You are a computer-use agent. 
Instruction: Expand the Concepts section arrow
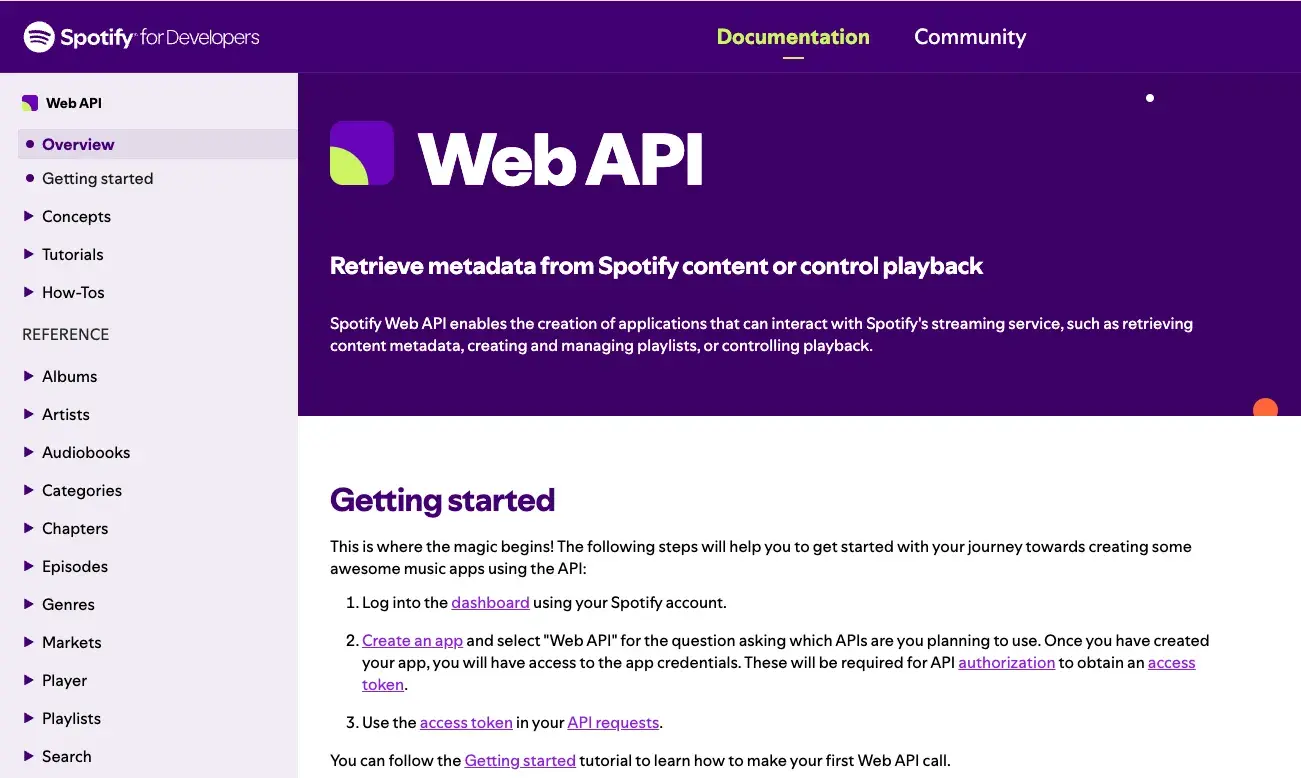tap(29, 216)
